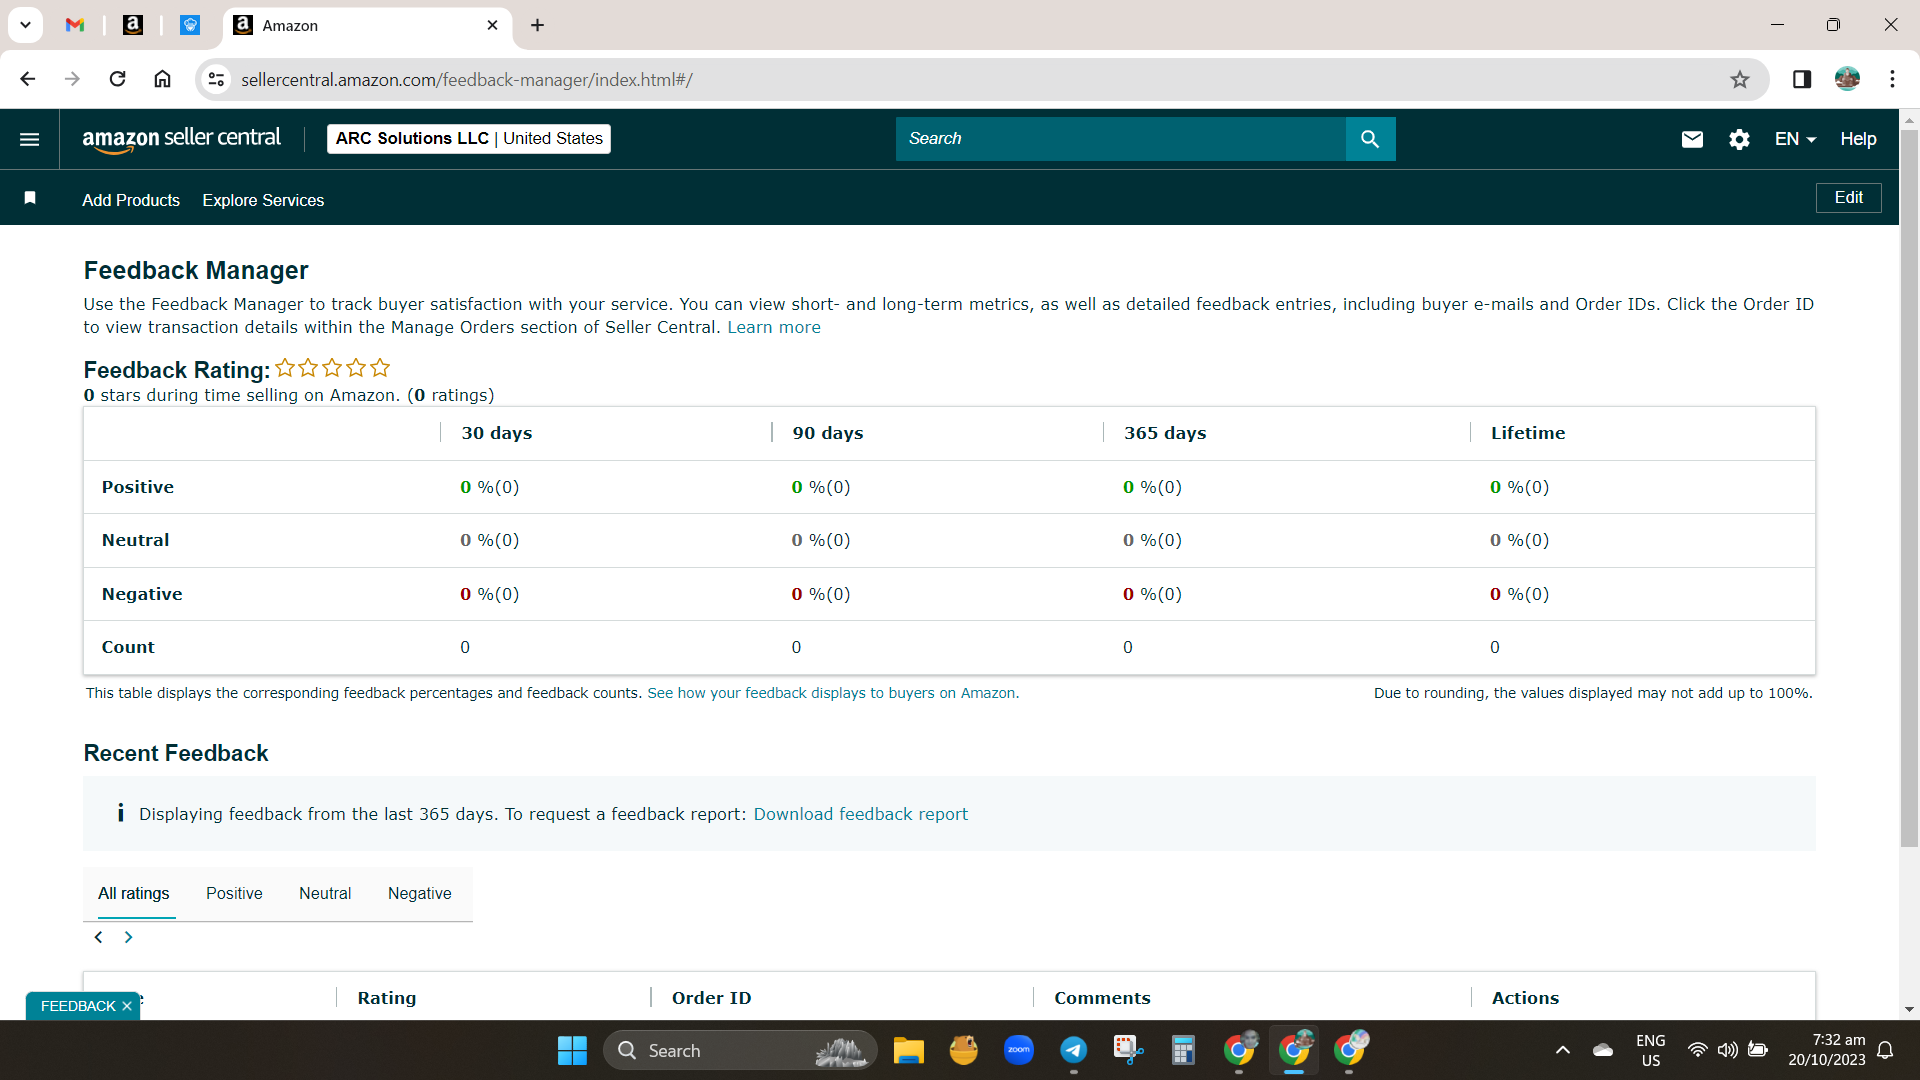The image size is (1920, 1080).
Task: Open the browser home page
Action: point(162,79)
